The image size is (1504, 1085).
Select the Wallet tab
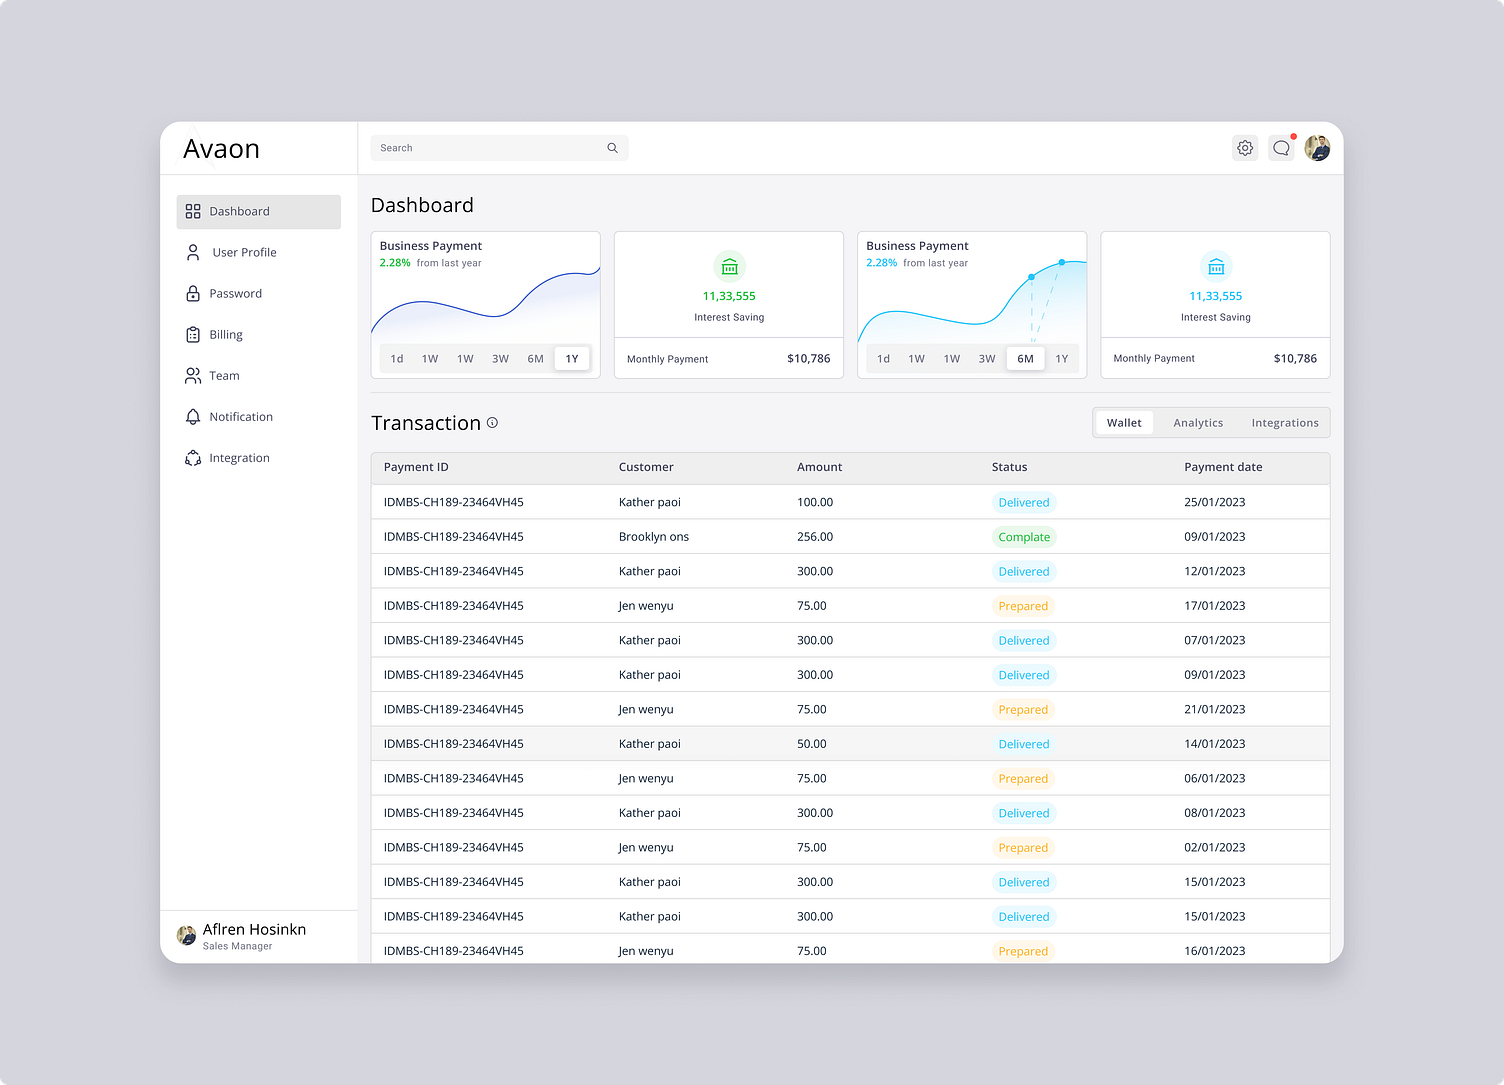[x=1124, y=423]
